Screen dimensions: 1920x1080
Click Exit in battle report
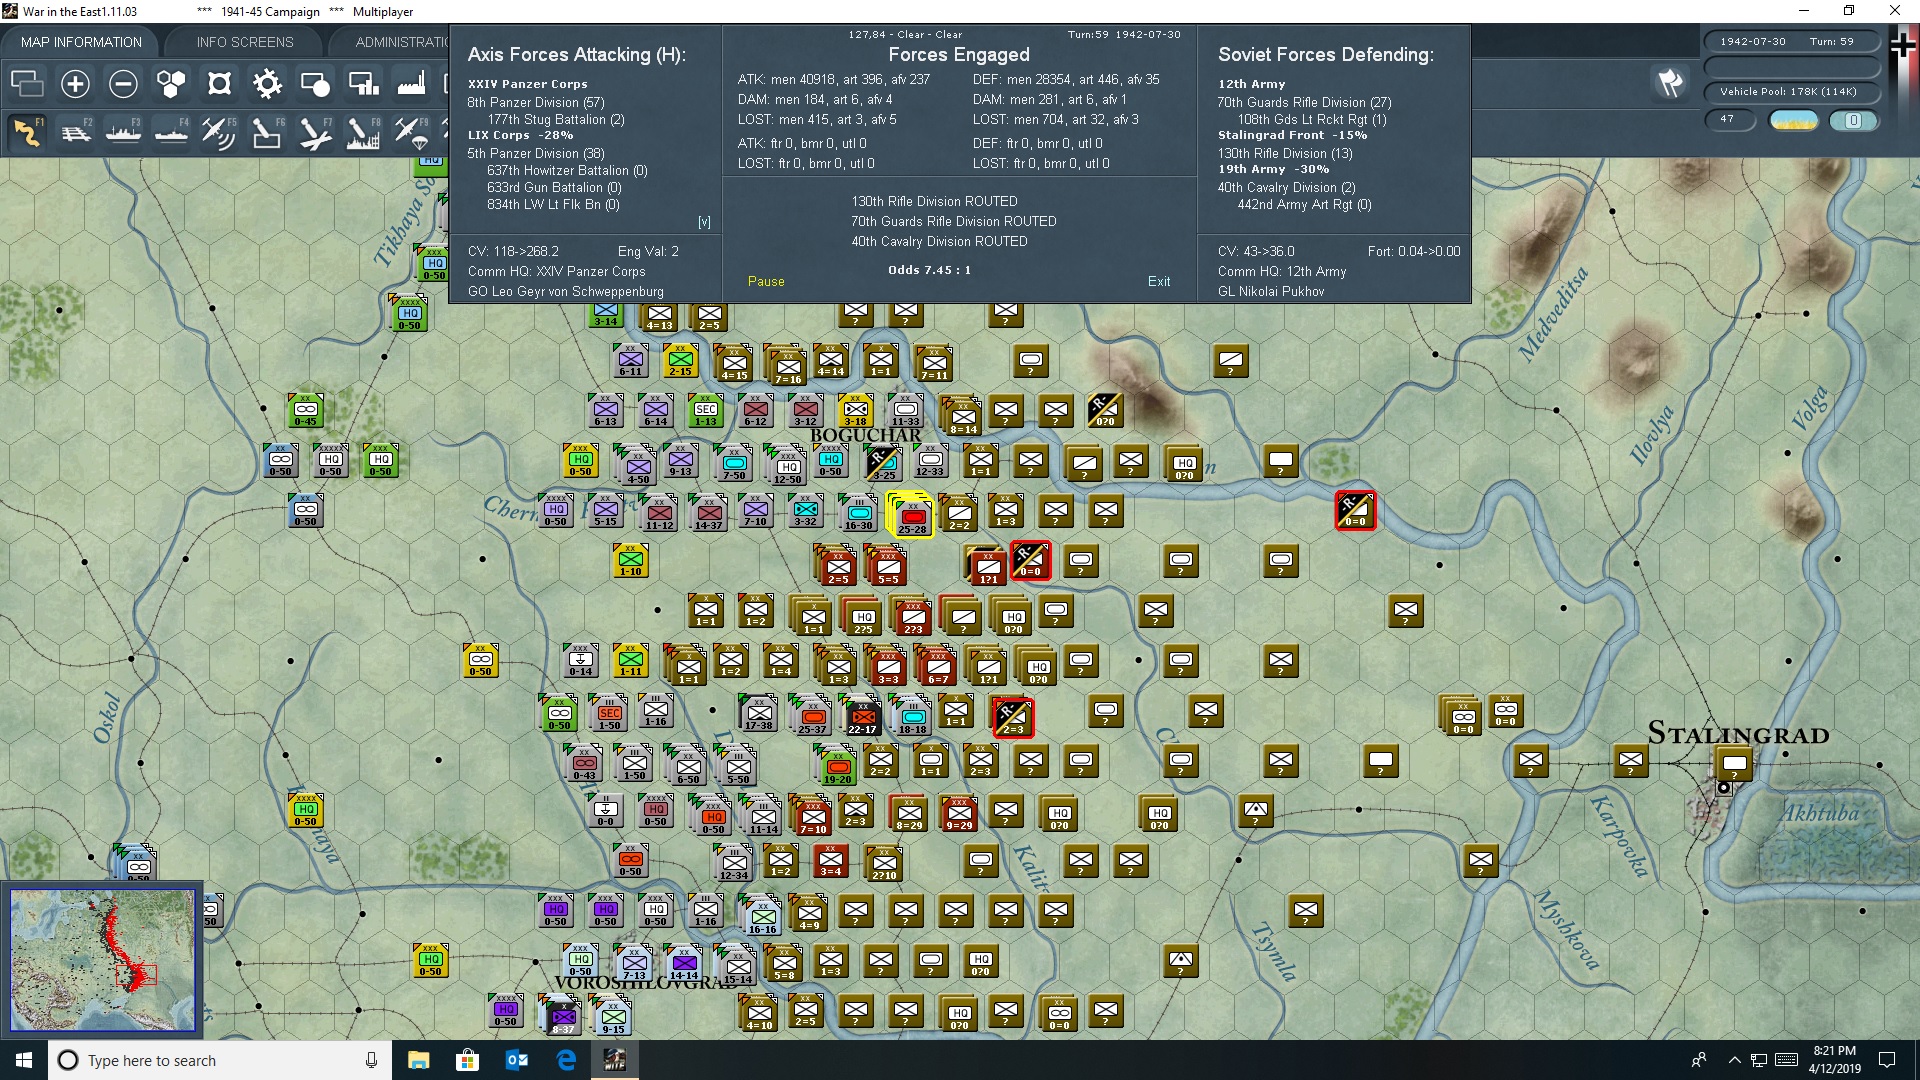(1159, 282)
